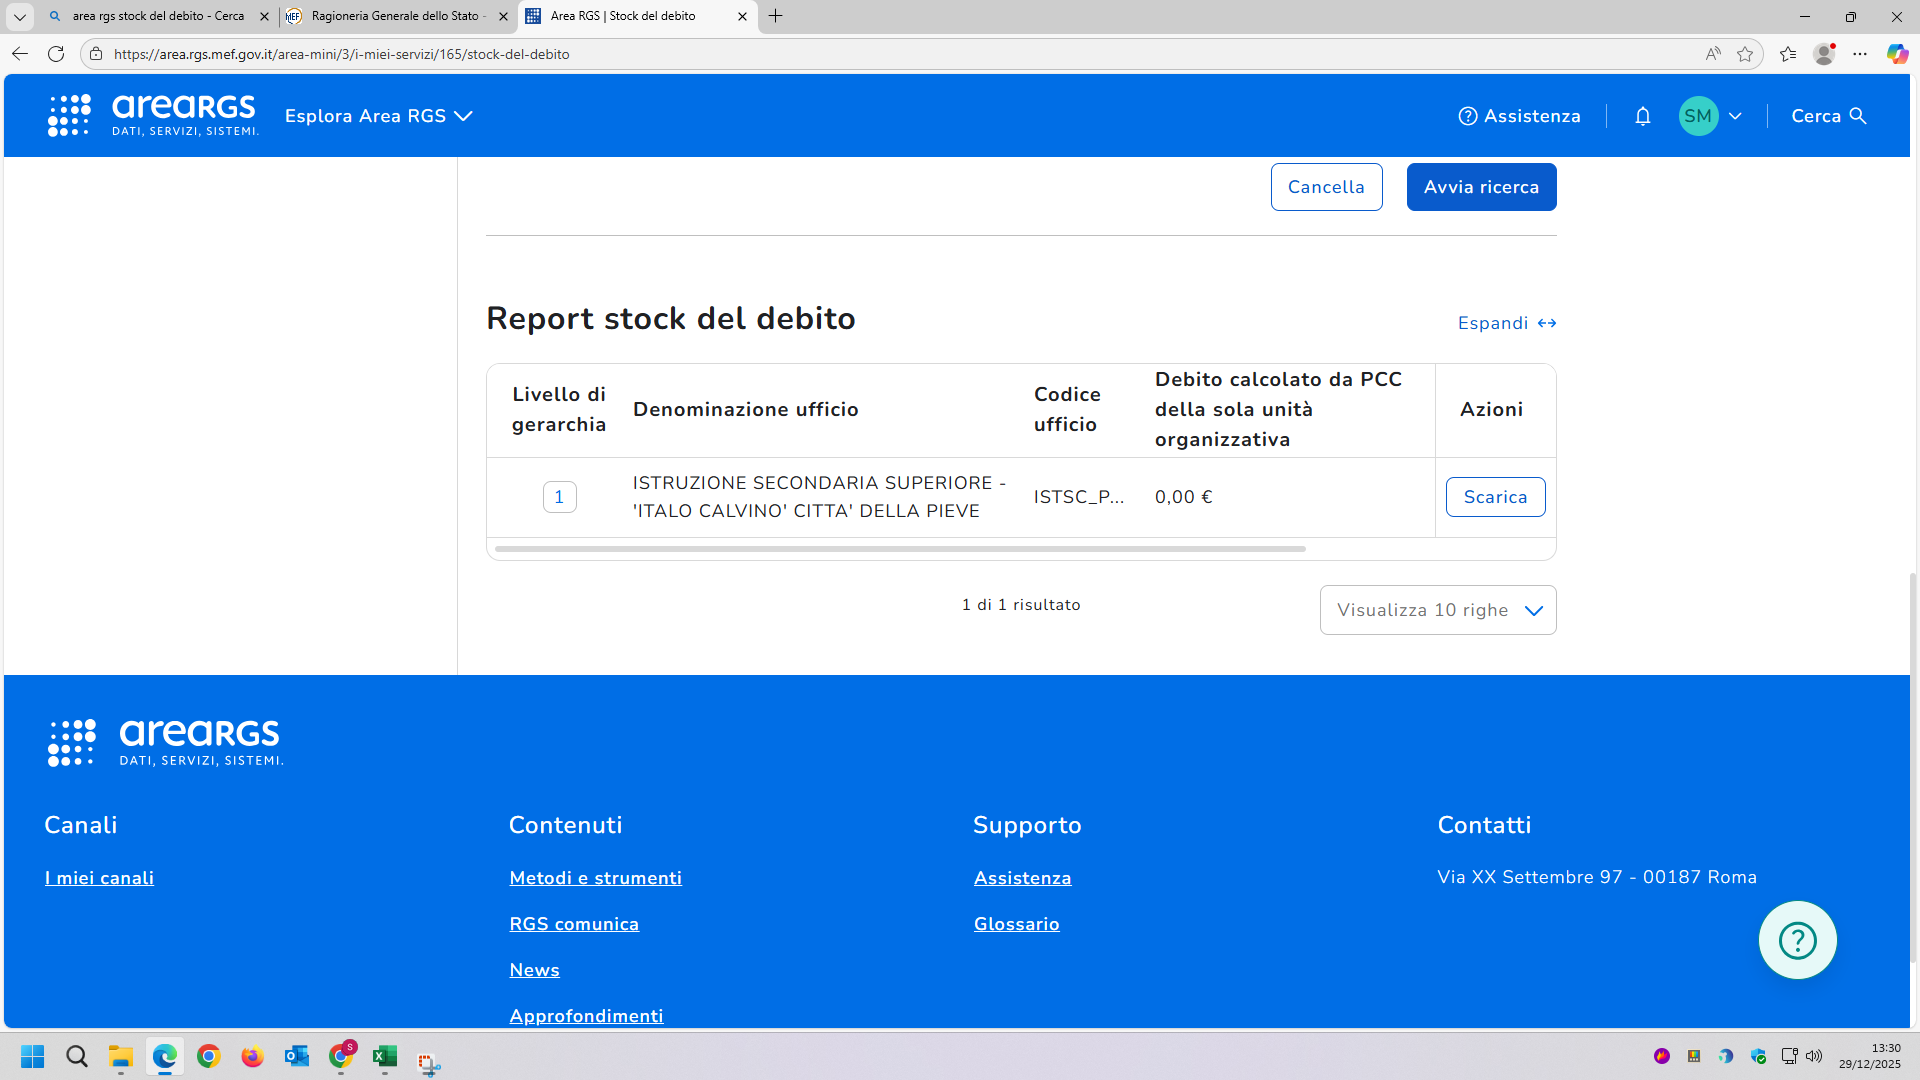Expand the Esplora Area RGS menu
The width and height of the screenshot is (1920, 1080).
(x=378, y=116)
